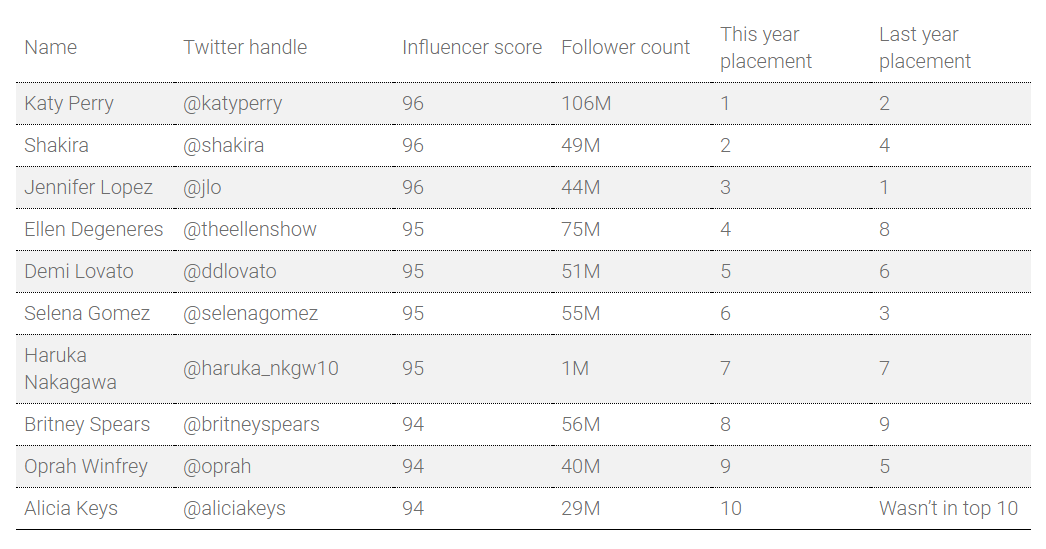Click the Influencer score column header
This screenshot has width=1046, height=549.
(x=472, y=47)
